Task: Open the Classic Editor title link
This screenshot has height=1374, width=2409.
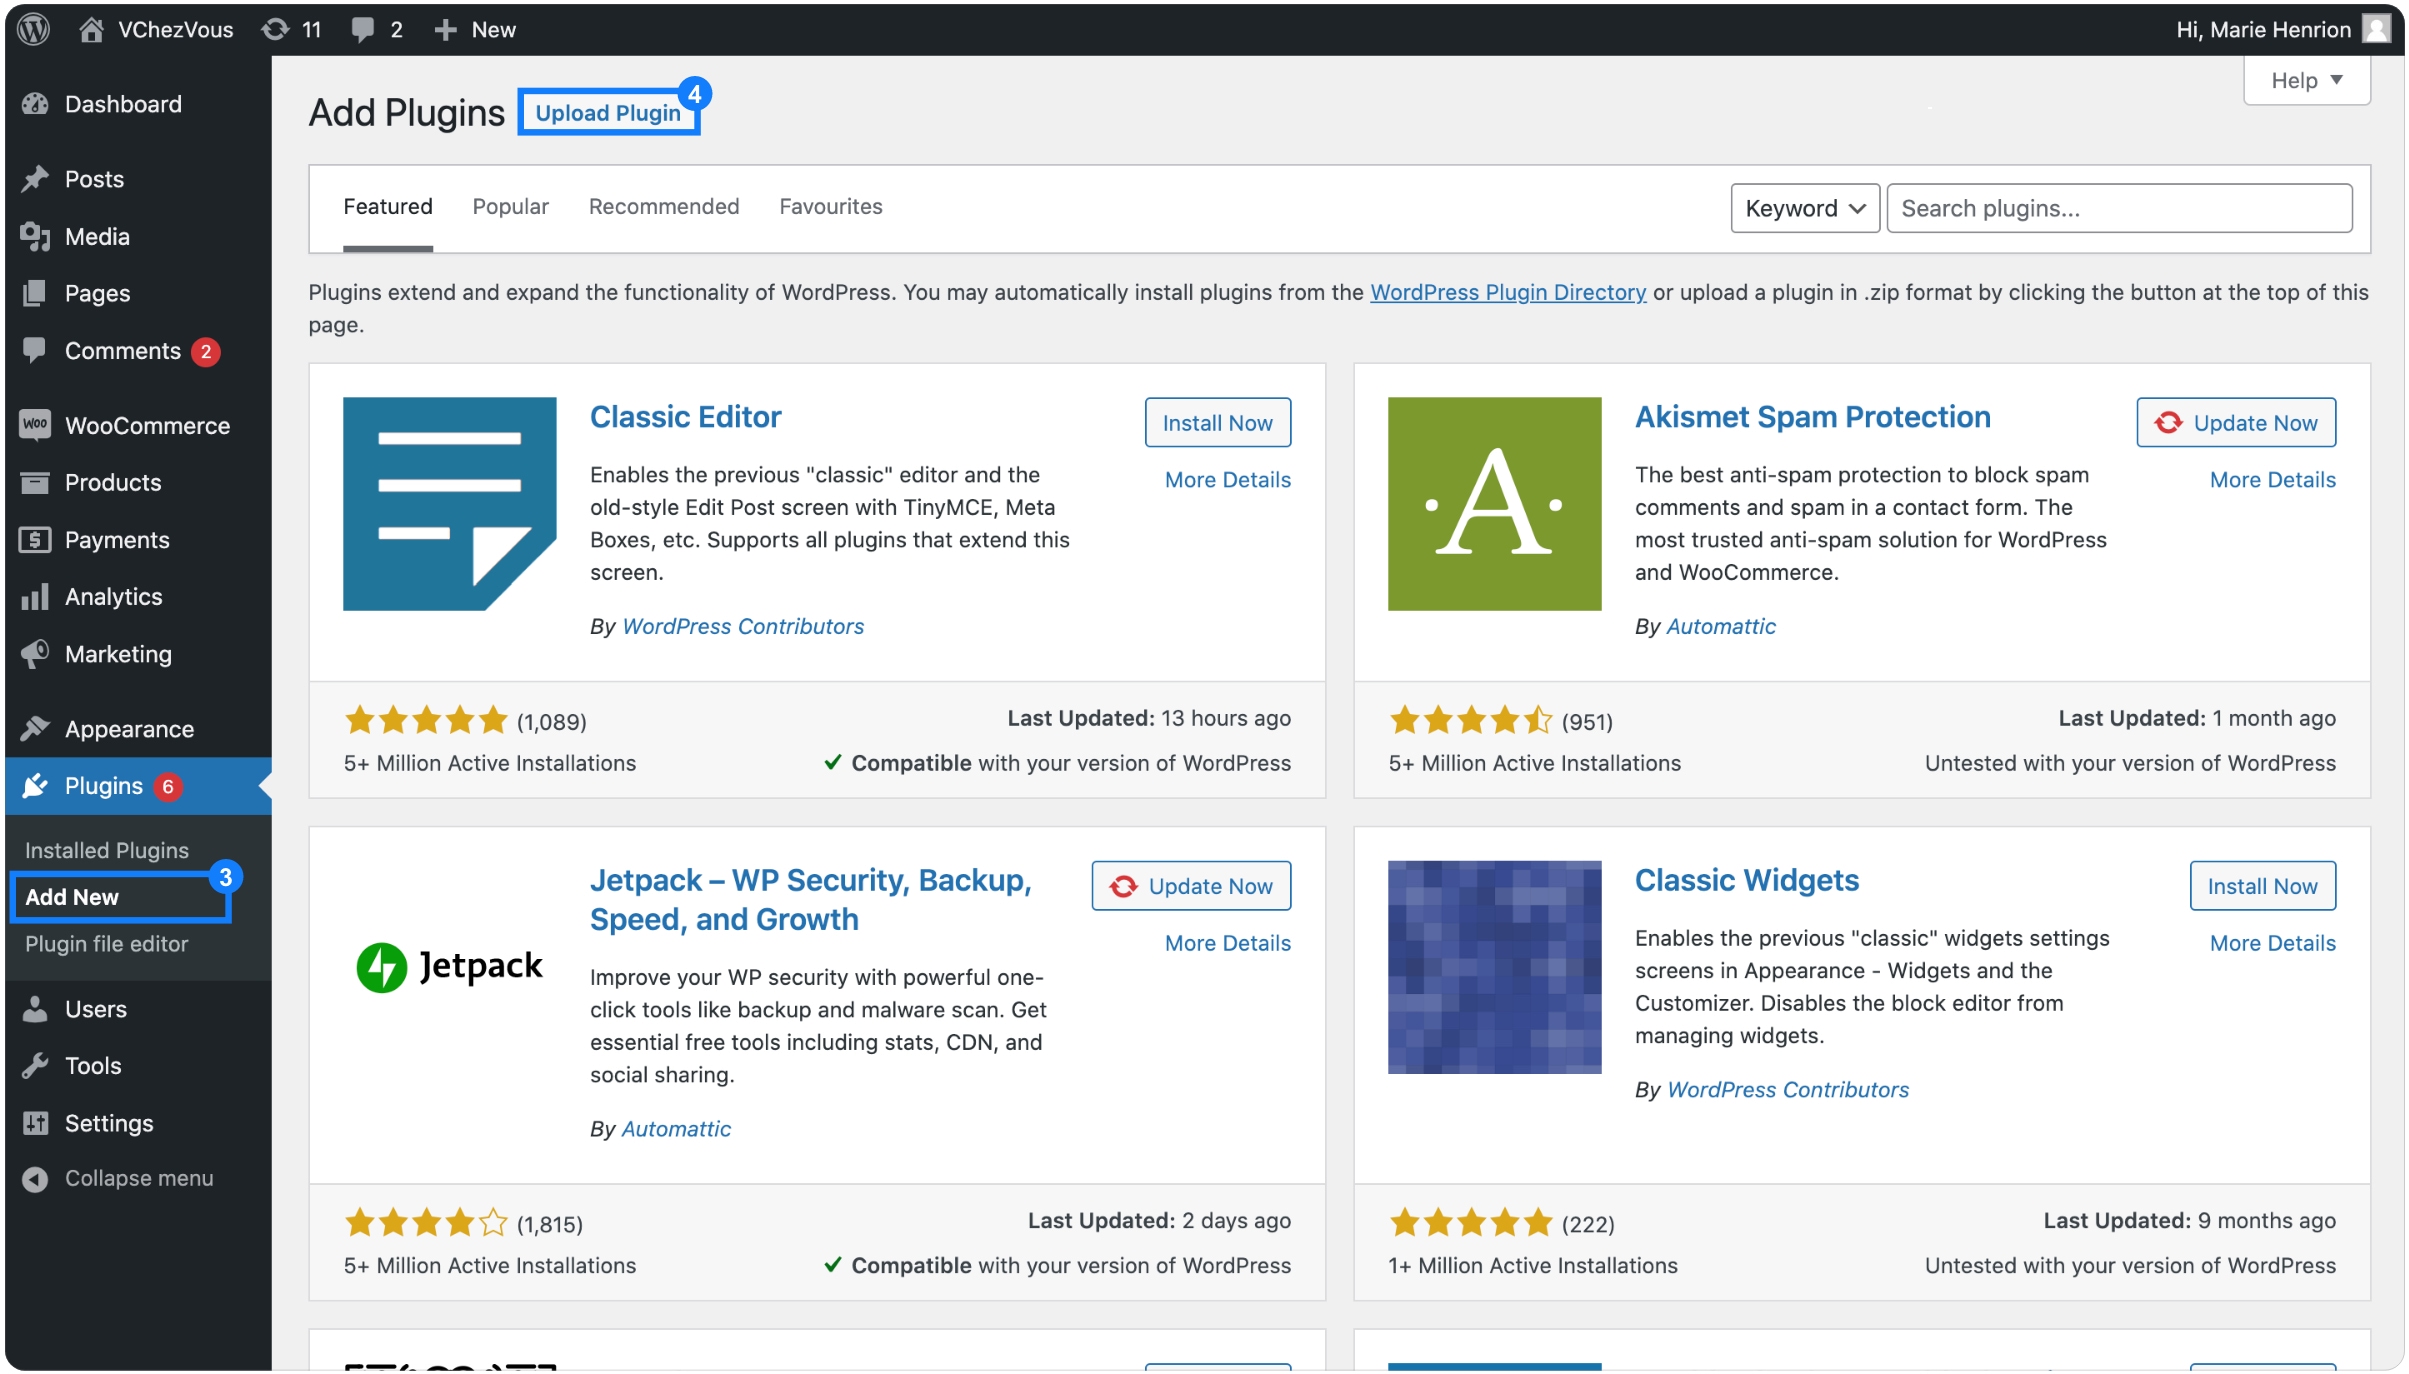Action: coord(685,417)
